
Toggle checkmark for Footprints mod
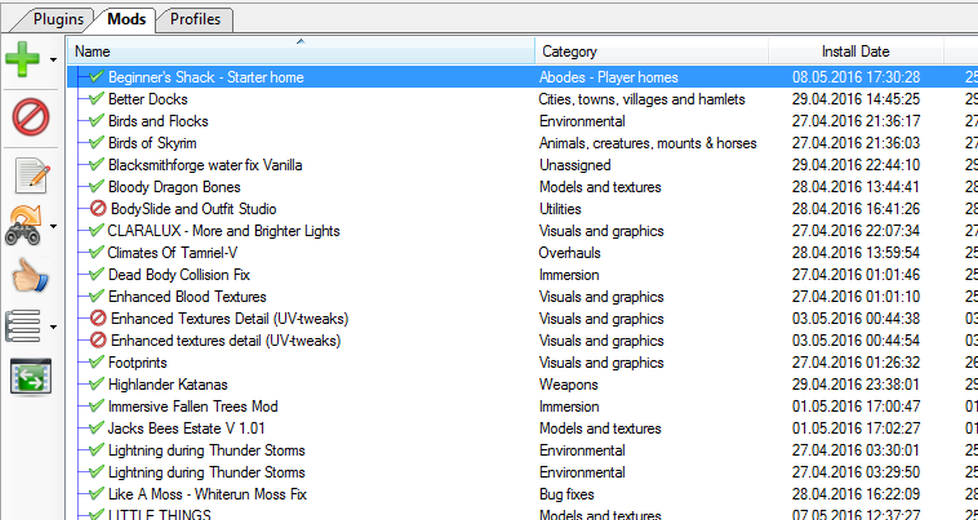click(x=96, y=362)
